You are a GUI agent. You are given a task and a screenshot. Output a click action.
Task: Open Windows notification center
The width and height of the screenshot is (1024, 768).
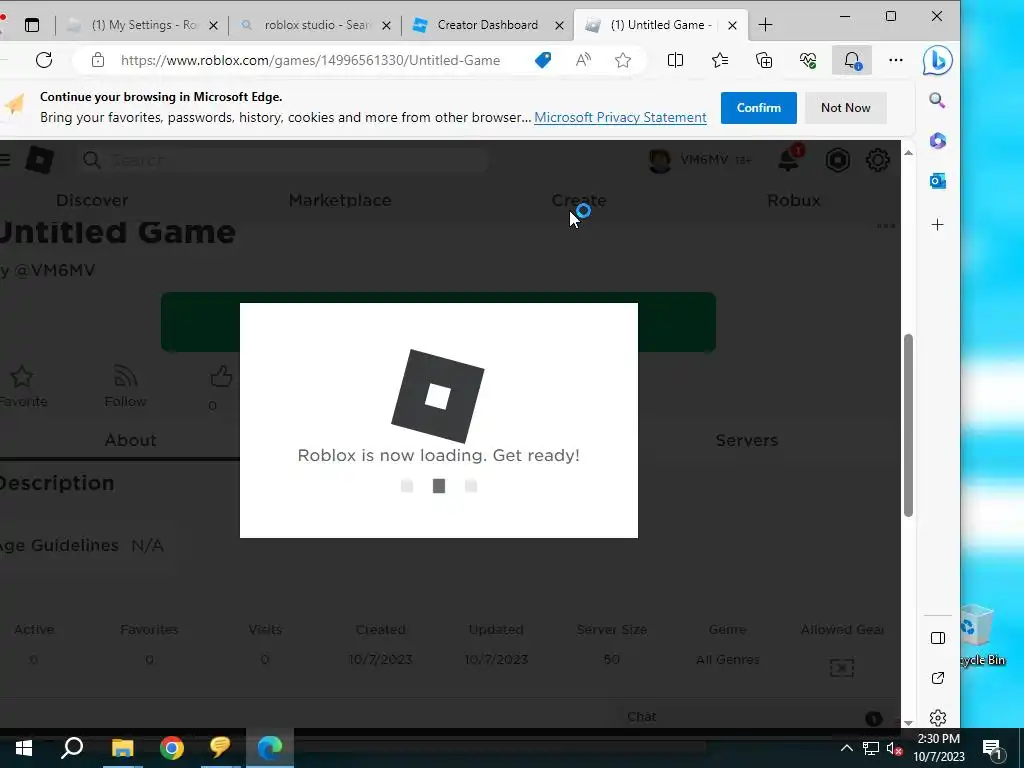click(x=993, y=749)
